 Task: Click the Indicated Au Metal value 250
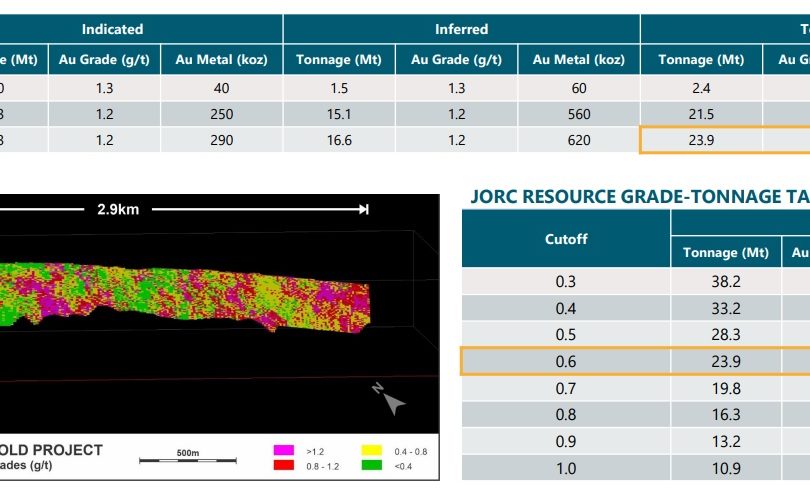point(222,114)
